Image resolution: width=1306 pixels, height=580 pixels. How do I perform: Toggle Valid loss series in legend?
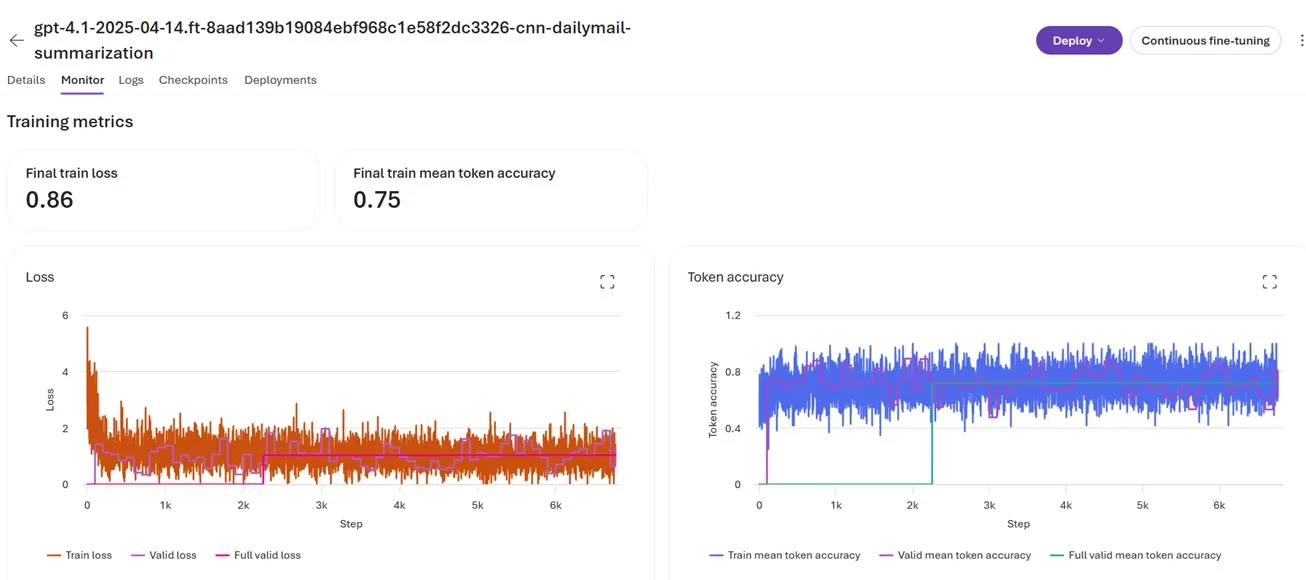click(x=163, y=555)
